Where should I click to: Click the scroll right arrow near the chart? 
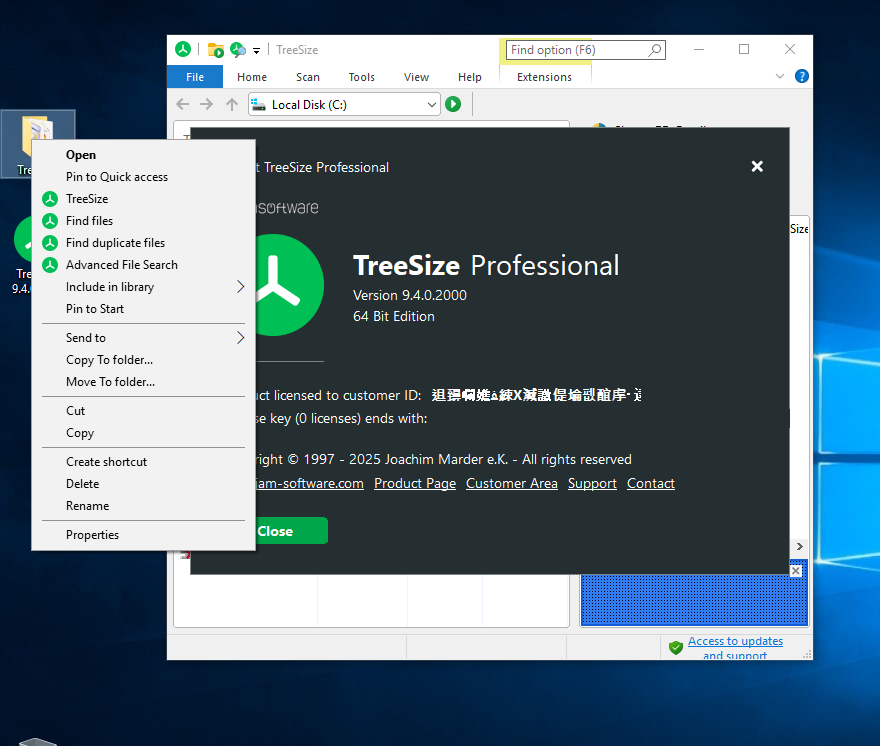point(800,546)
